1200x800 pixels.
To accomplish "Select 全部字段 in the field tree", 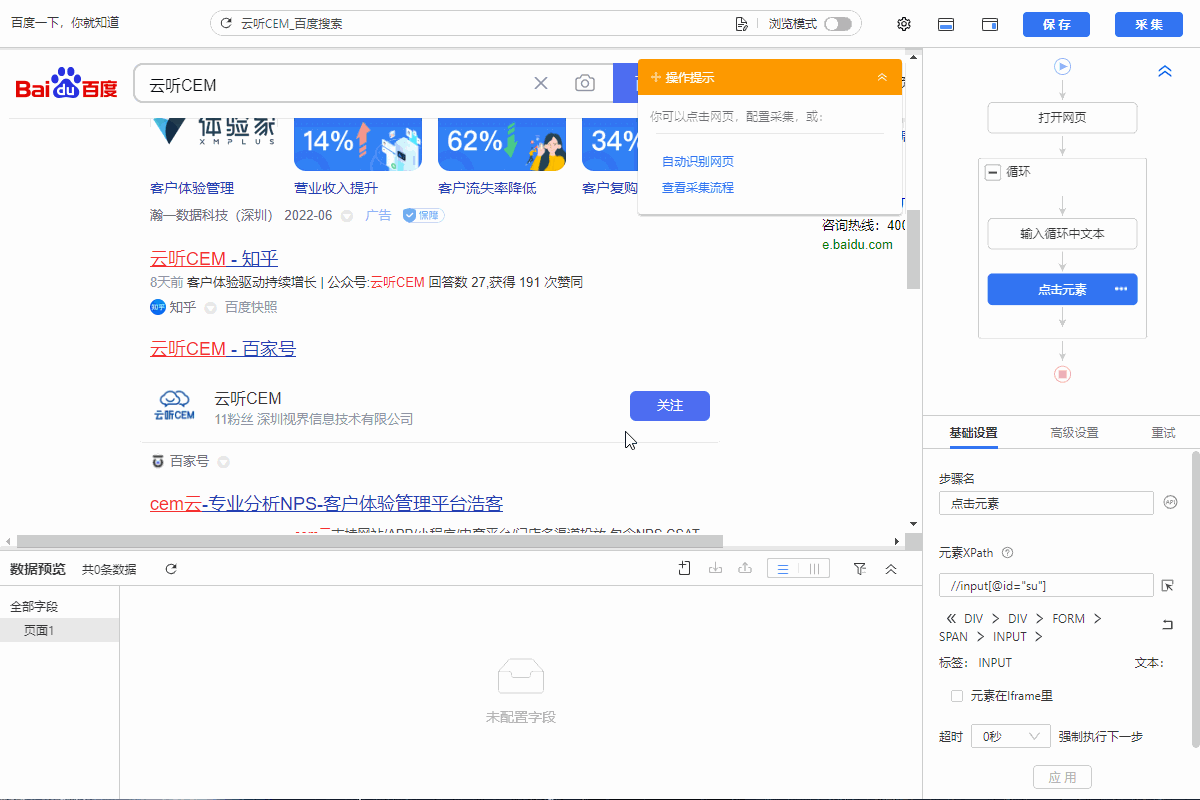I will (34, 606).
